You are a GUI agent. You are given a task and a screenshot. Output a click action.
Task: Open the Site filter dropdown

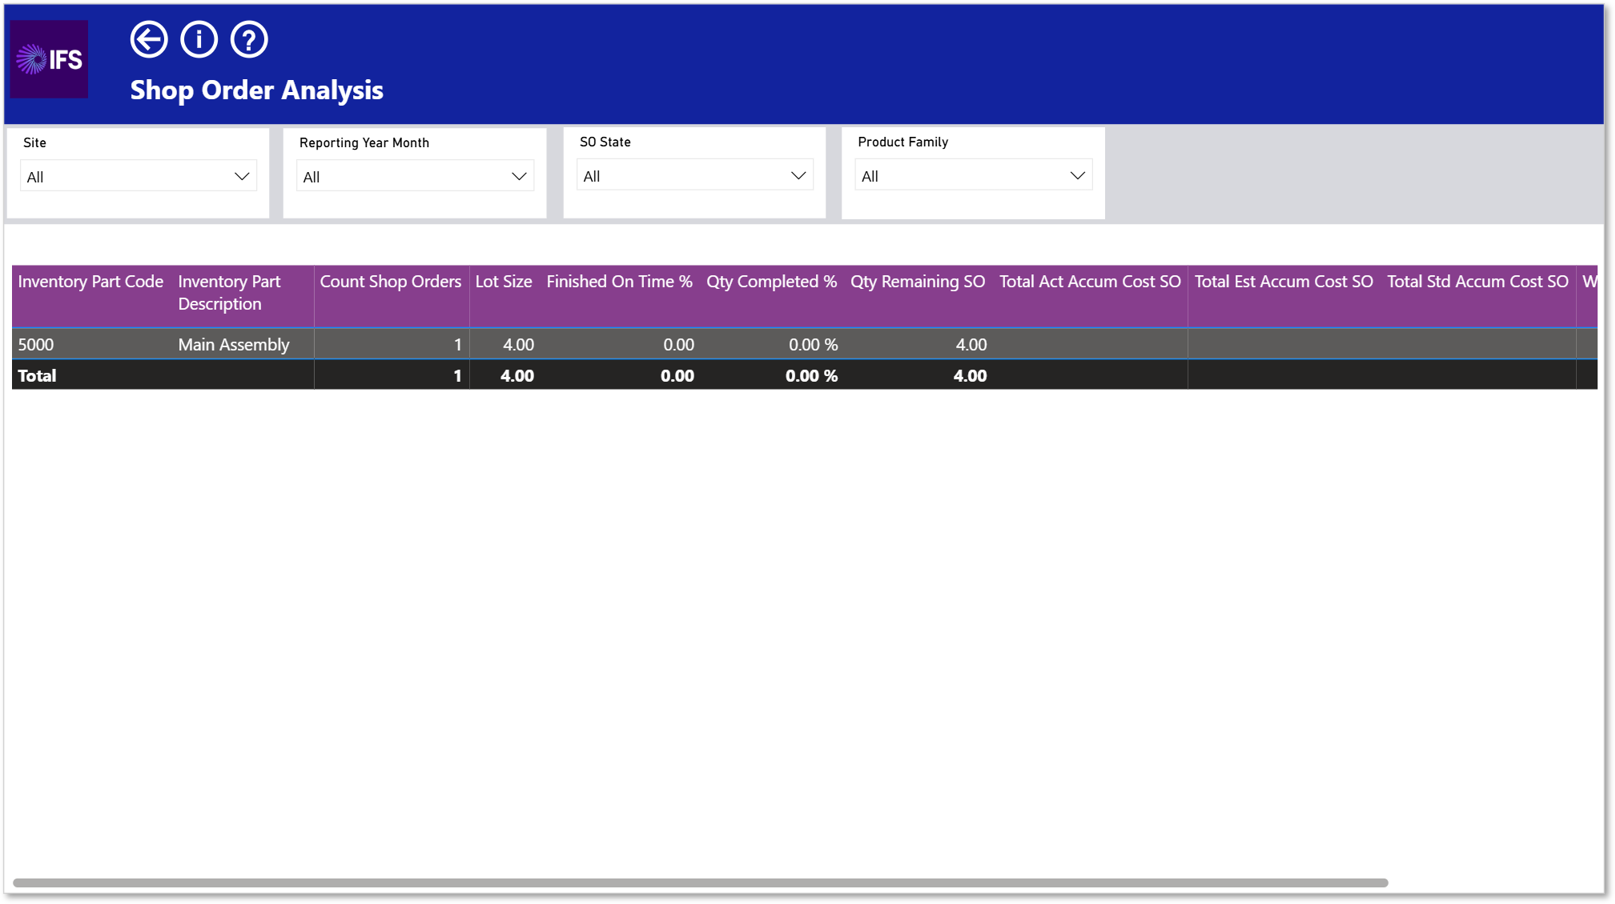click(x=138, y=177)
